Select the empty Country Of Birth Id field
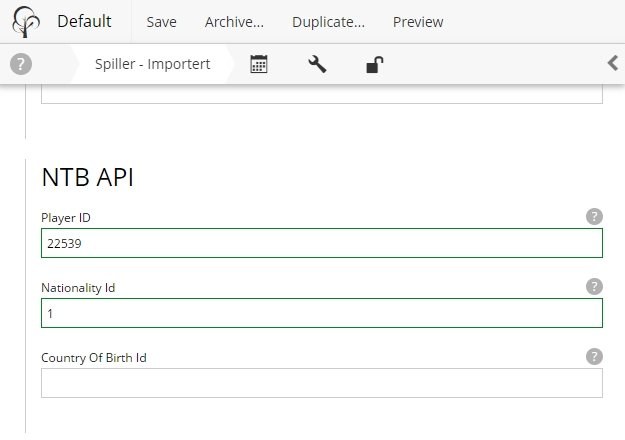Image resolution: width=625 pixels, height=440 pixels. [321, 384]
